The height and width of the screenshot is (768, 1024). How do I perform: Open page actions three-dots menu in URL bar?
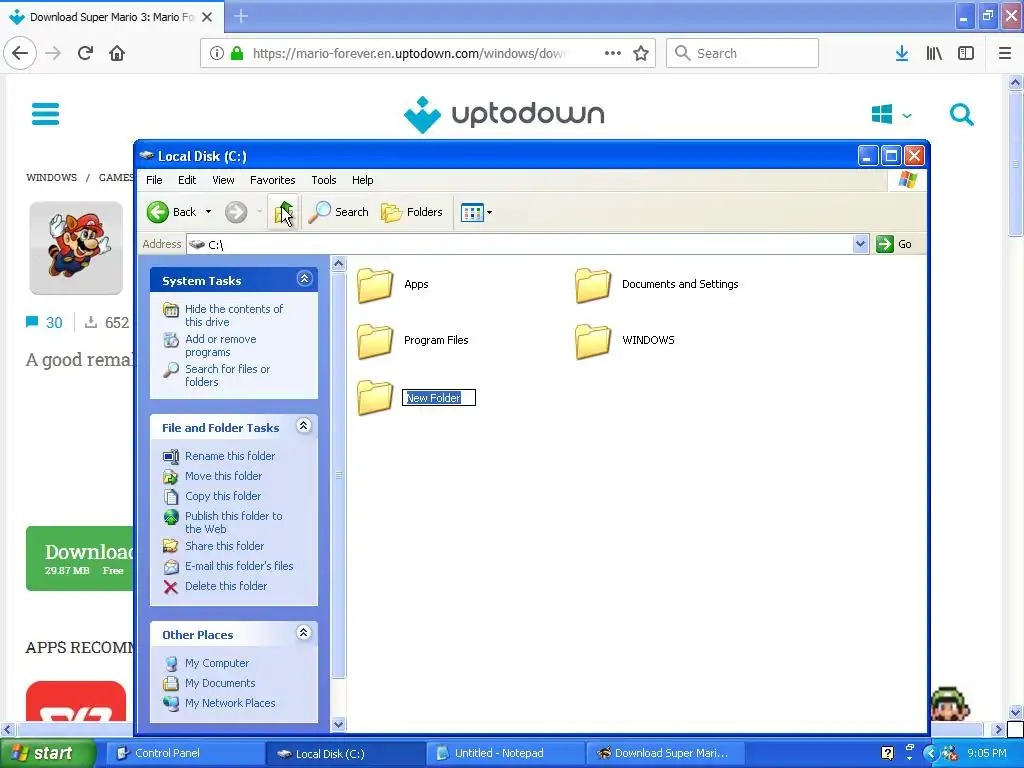tap(613, 53)
